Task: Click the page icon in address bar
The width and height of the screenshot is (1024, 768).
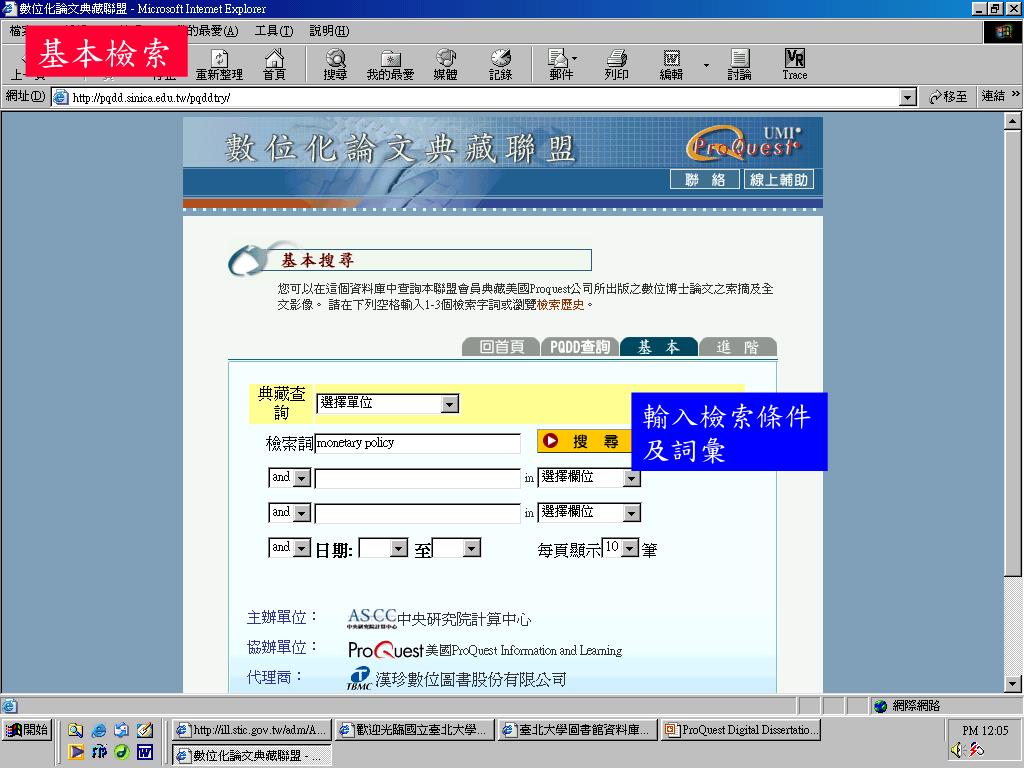Action: (60, 97)
